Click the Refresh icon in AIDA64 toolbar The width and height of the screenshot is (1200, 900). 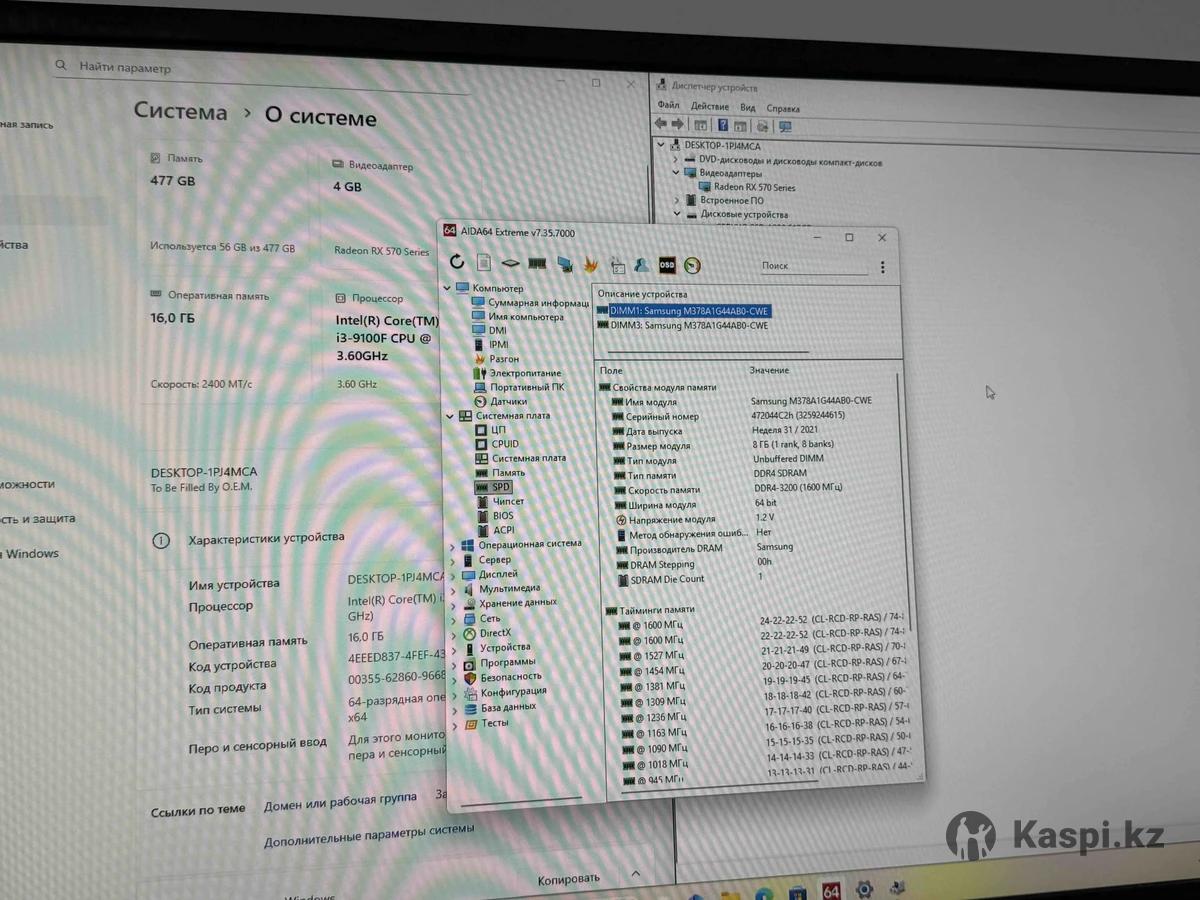point(457,262)
